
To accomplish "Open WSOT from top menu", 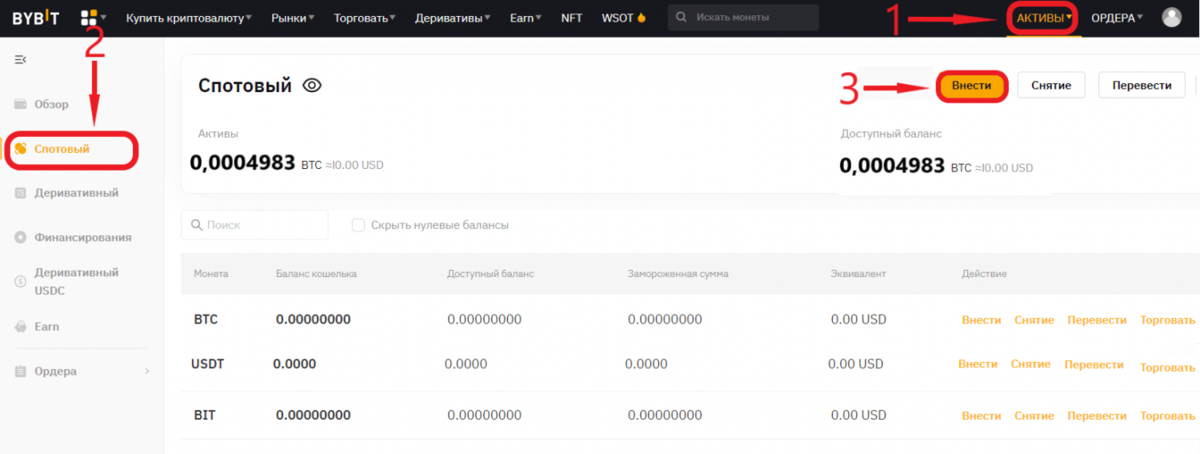I will pos(617,18).
